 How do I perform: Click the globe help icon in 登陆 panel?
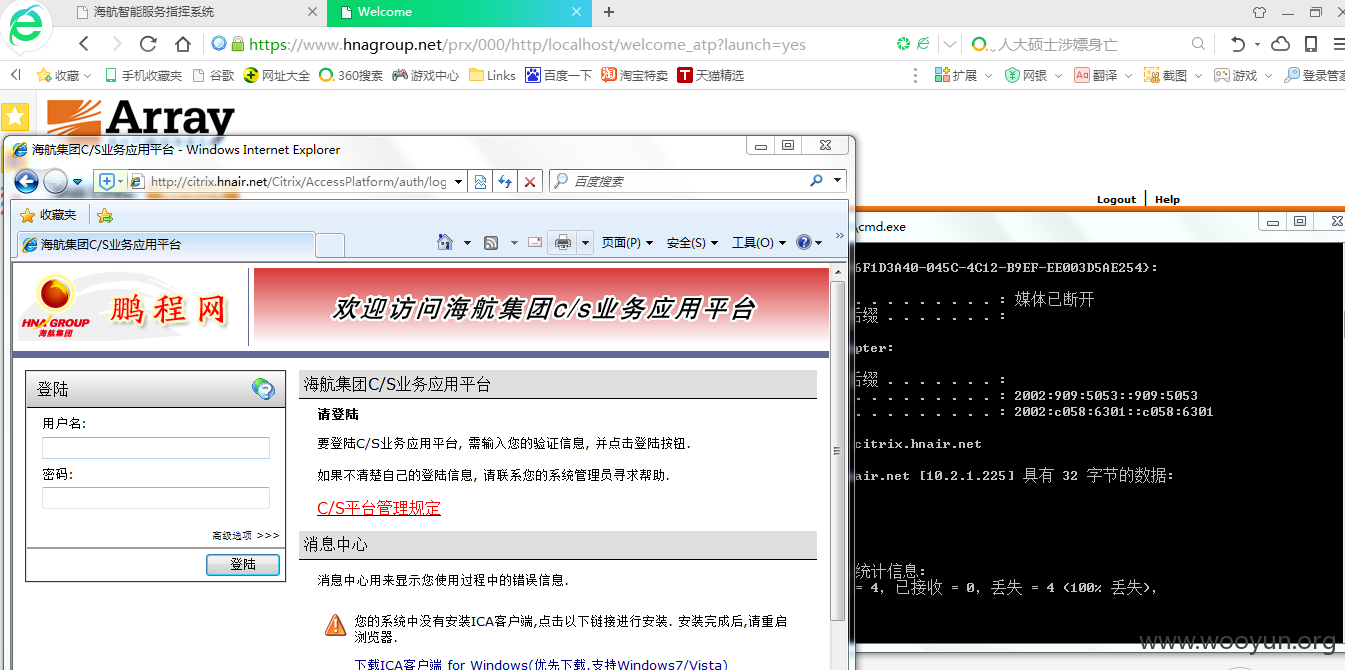tap(263, 389)
